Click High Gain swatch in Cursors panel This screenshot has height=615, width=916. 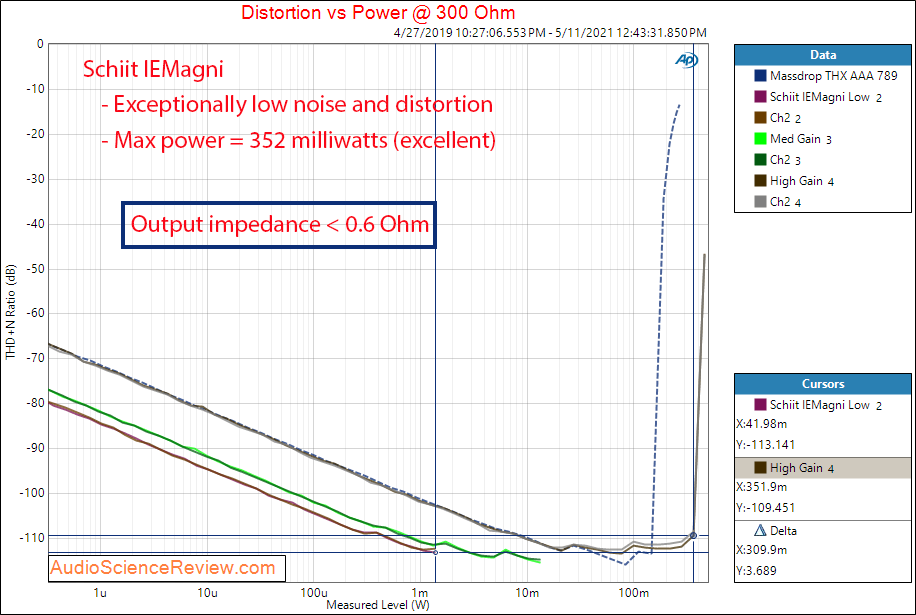pyautogui.click(x=760, y=467)
